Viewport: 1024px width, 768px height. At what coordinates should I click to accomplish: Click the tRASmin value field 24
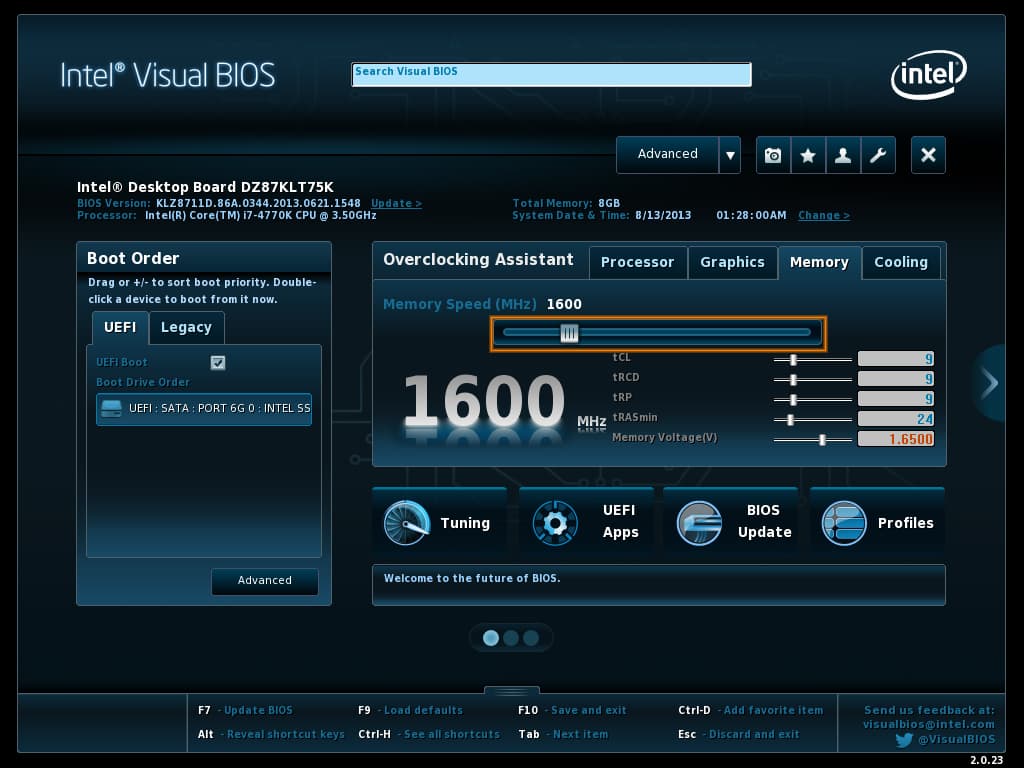click(x=895, y=419)
